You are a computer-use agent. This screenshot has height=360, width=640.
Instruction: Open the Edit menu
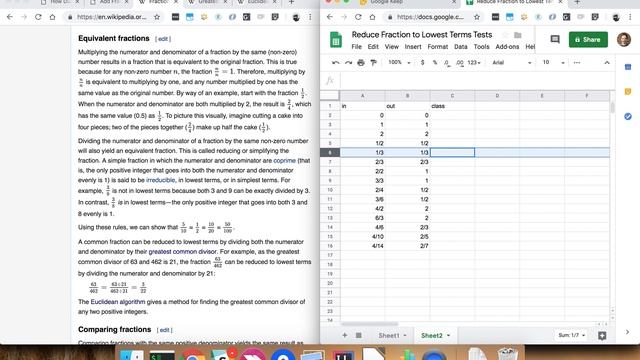pyautogui.click(x=373, y=47)
